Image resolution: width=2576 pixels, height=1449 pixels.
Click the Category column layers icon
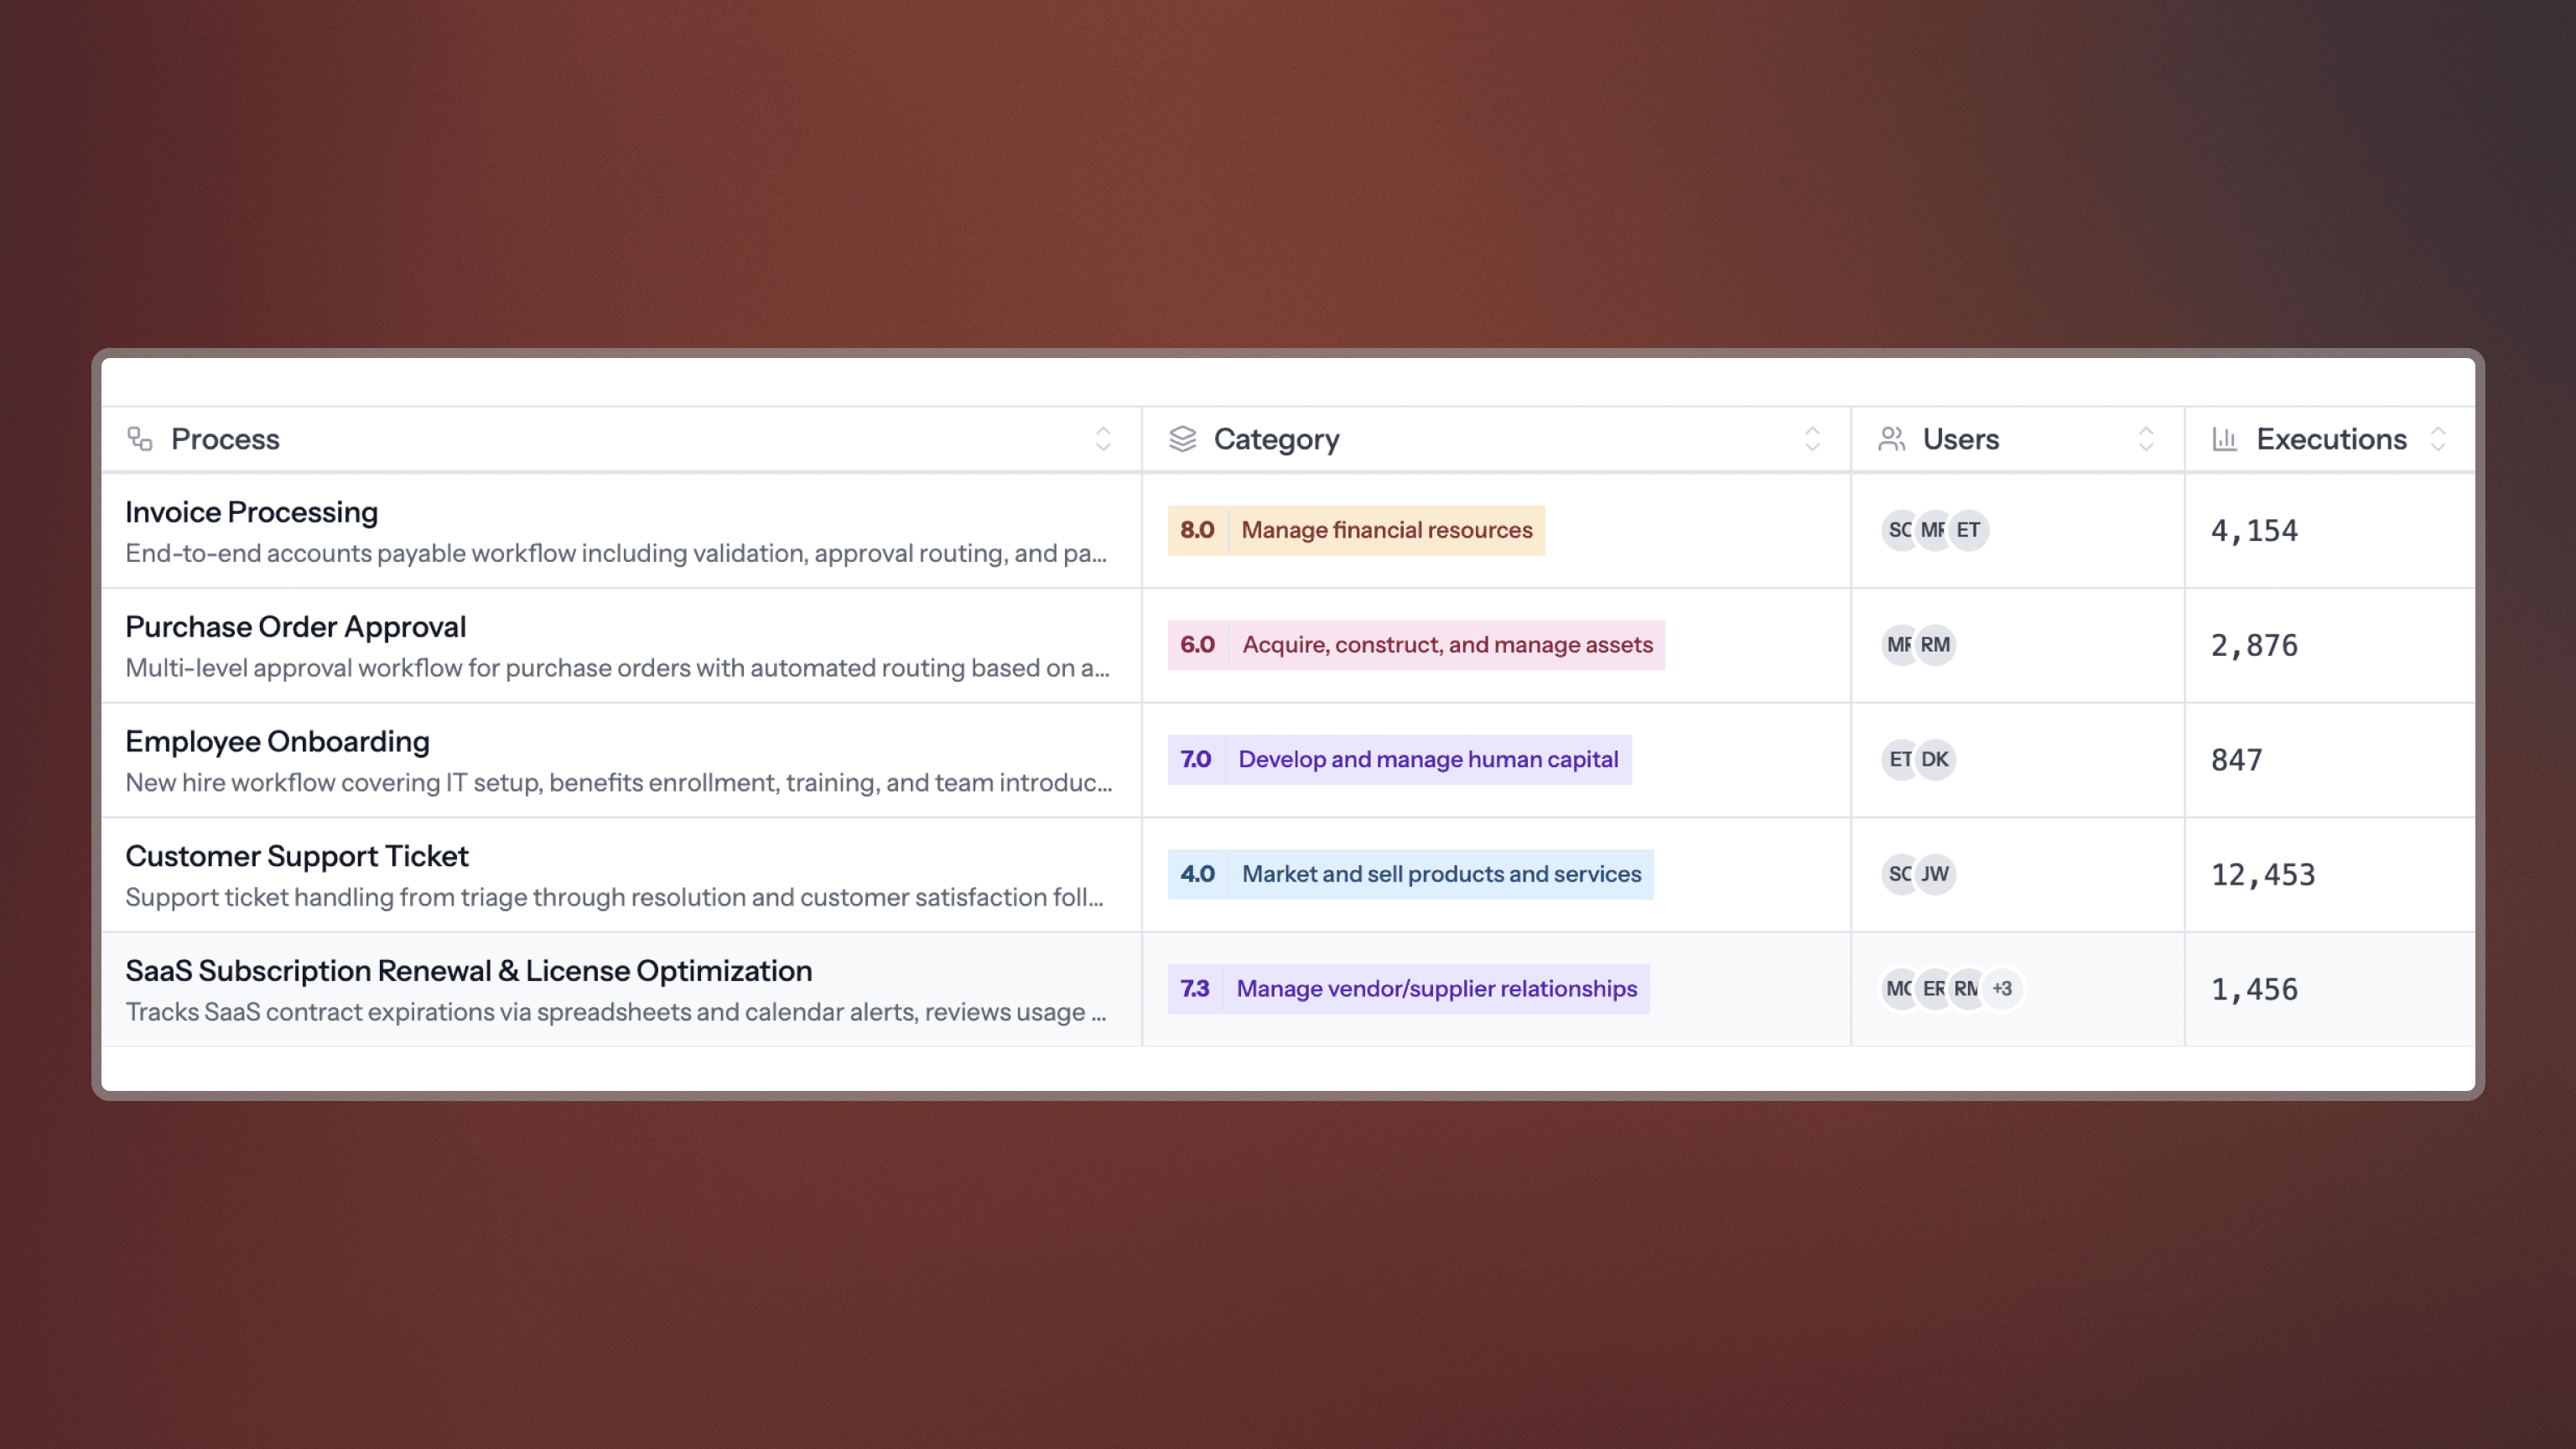[1182, 439]
